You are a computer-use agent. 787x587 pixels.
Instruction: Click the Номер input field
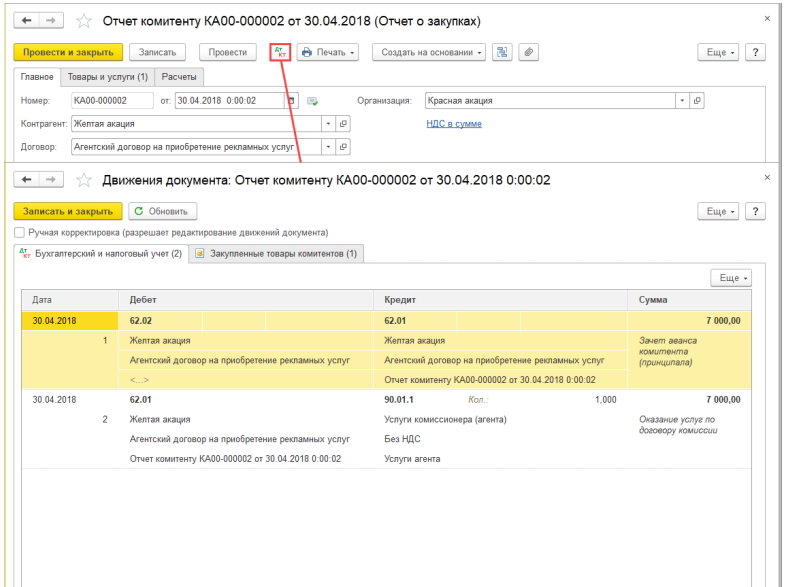point(112,100)
